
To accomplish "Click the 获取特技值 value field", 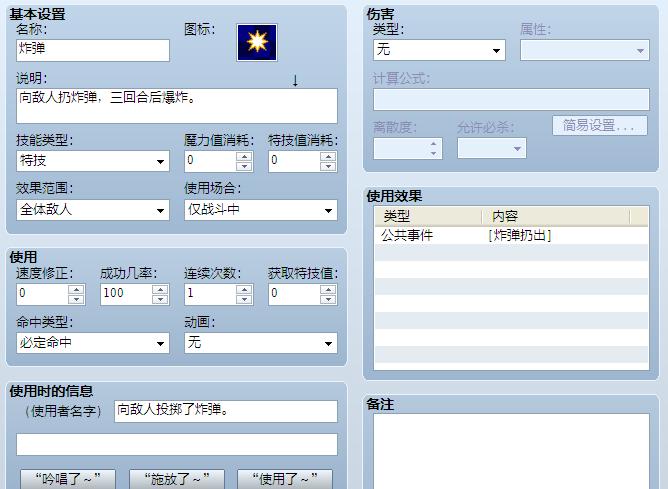I will 294,294.
